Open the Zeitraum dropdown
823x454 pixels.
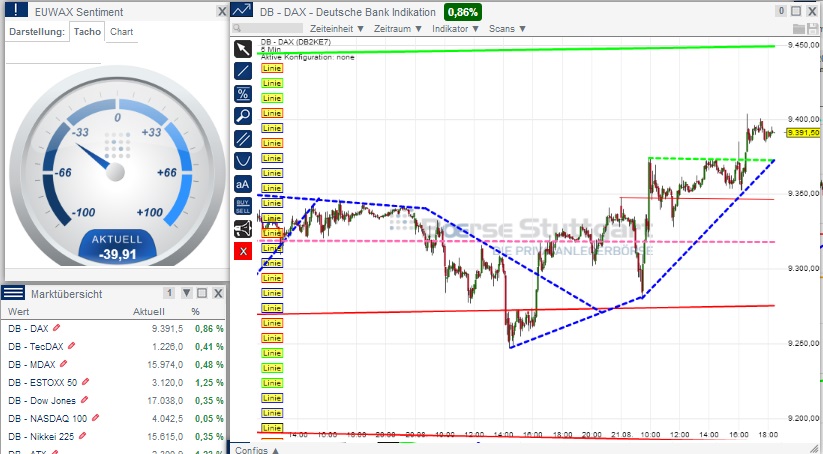click(x=398, y=29)
